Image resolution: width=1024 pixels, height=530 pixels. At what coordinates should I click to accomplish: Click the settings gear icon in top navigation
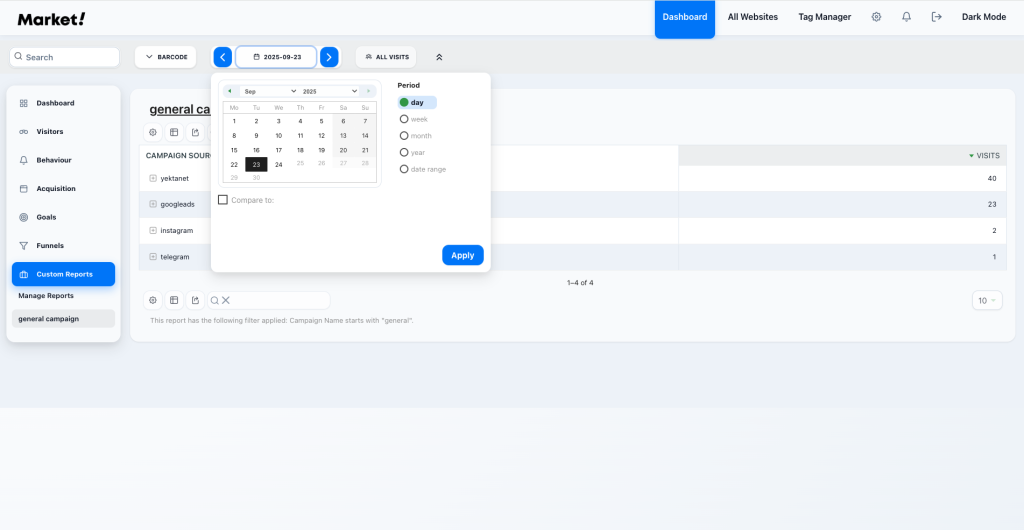876,17
